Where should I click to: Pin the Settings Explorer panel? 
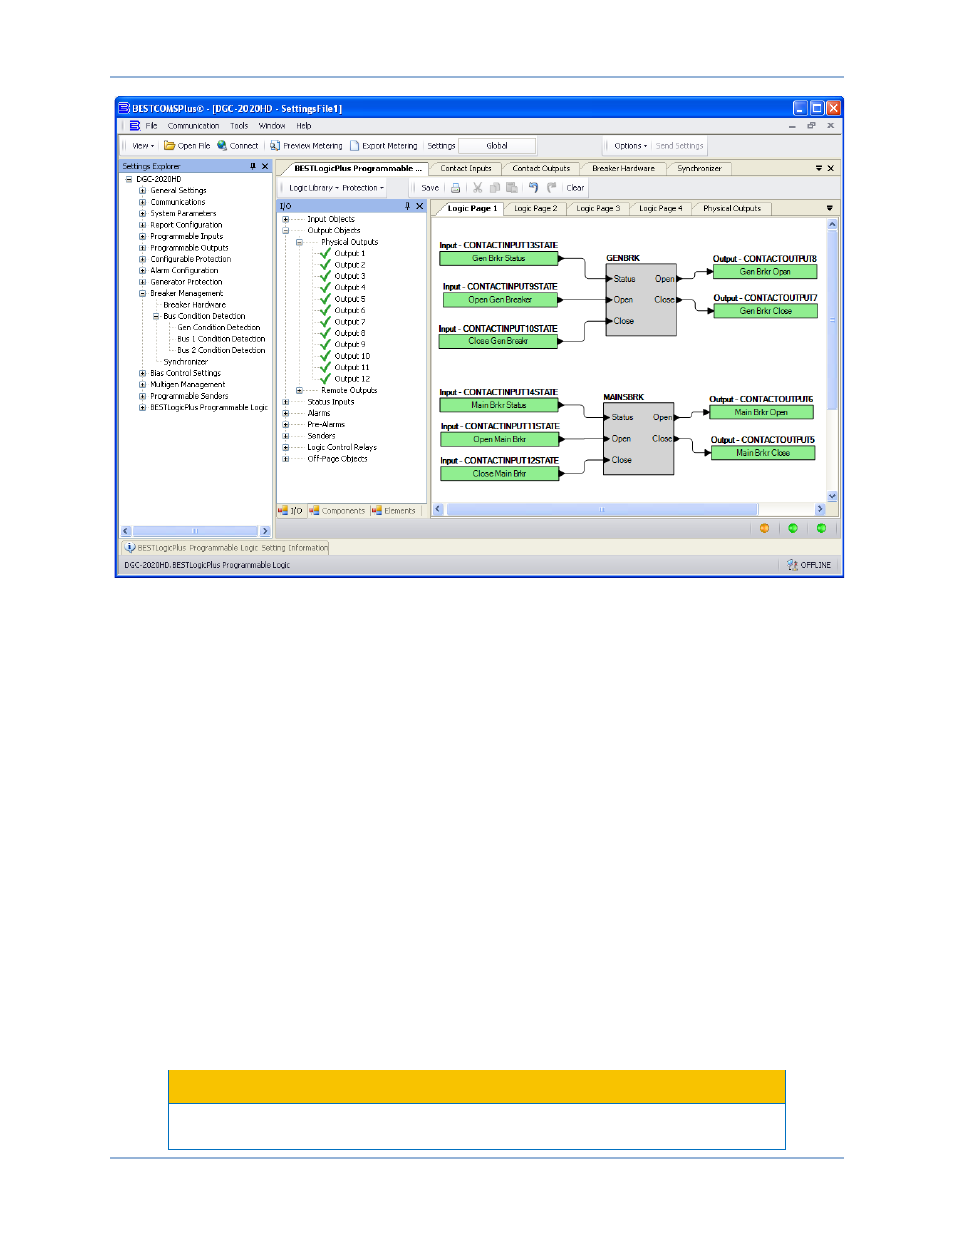pyautogui.click(x=253, y=167)
